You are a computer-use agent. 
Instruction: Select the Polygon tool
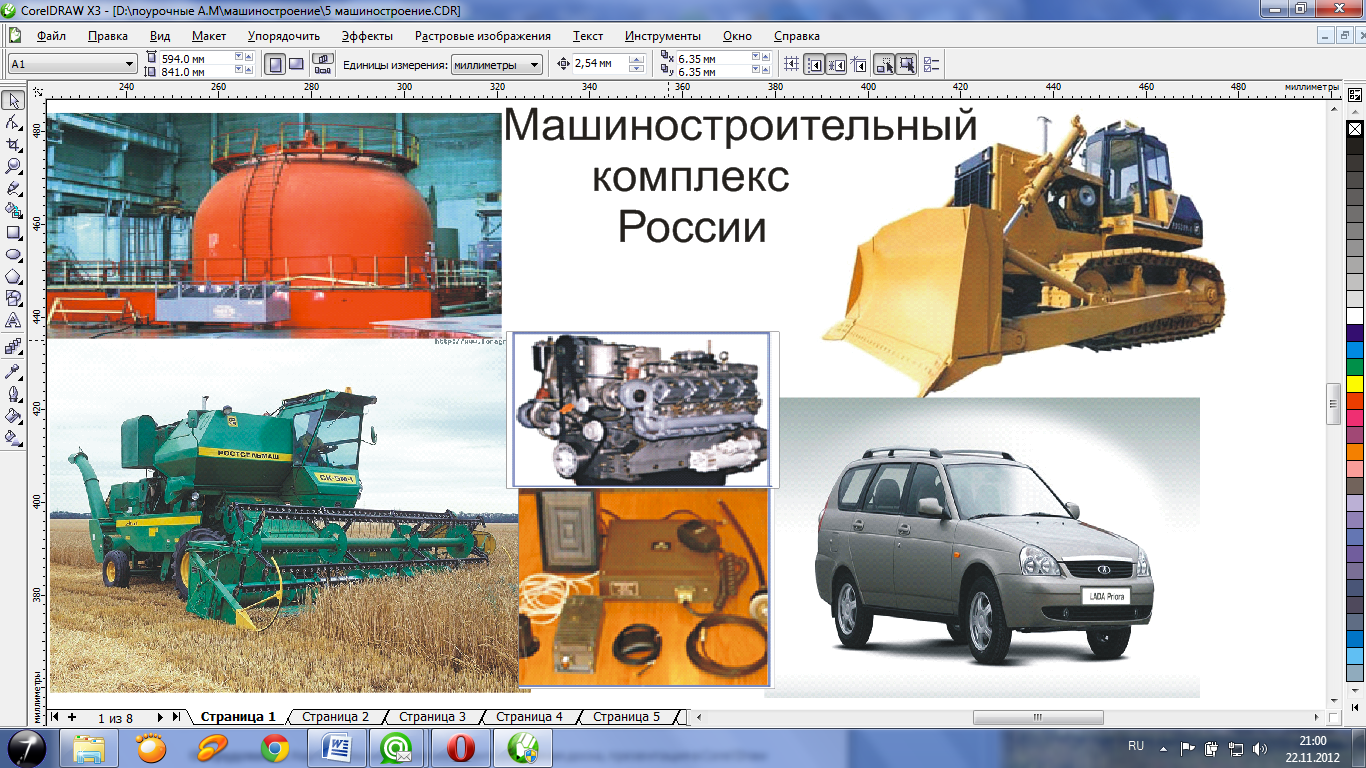[14, 276]
